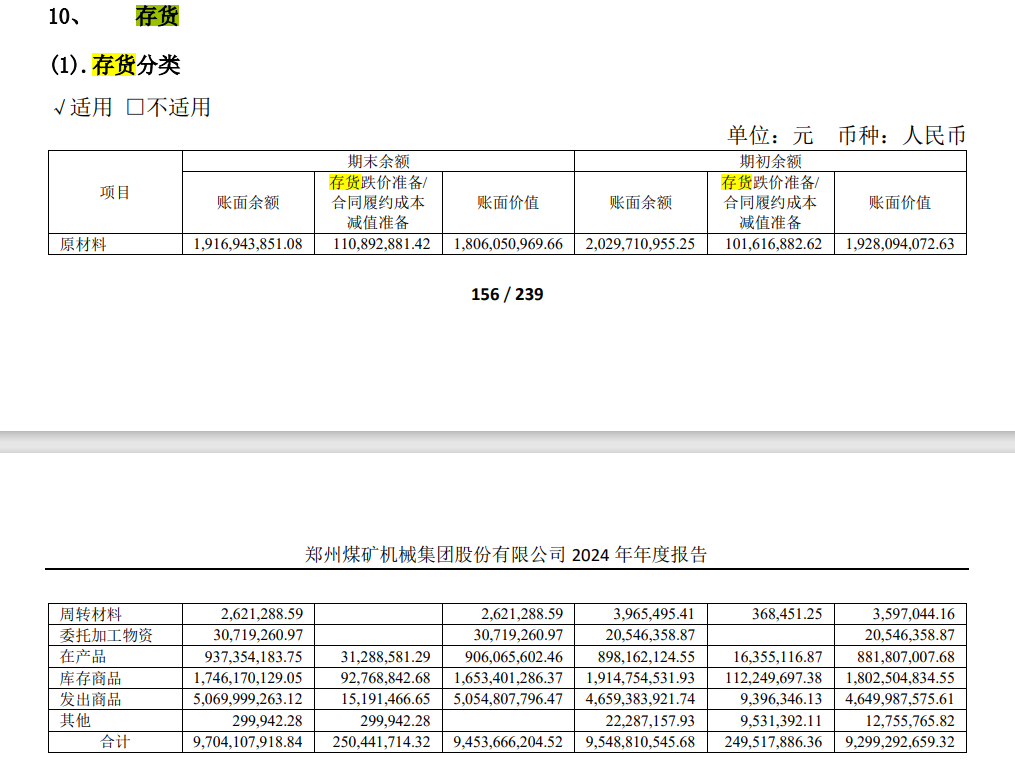Click the '项目' header cell

(x=115, y=192)
